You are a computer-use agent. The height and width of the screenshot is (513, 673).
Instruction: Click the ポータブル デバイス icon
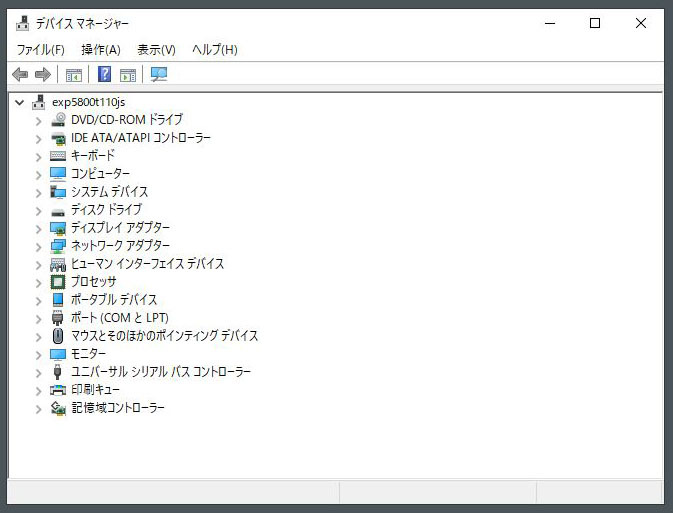(x=58, y=300)
